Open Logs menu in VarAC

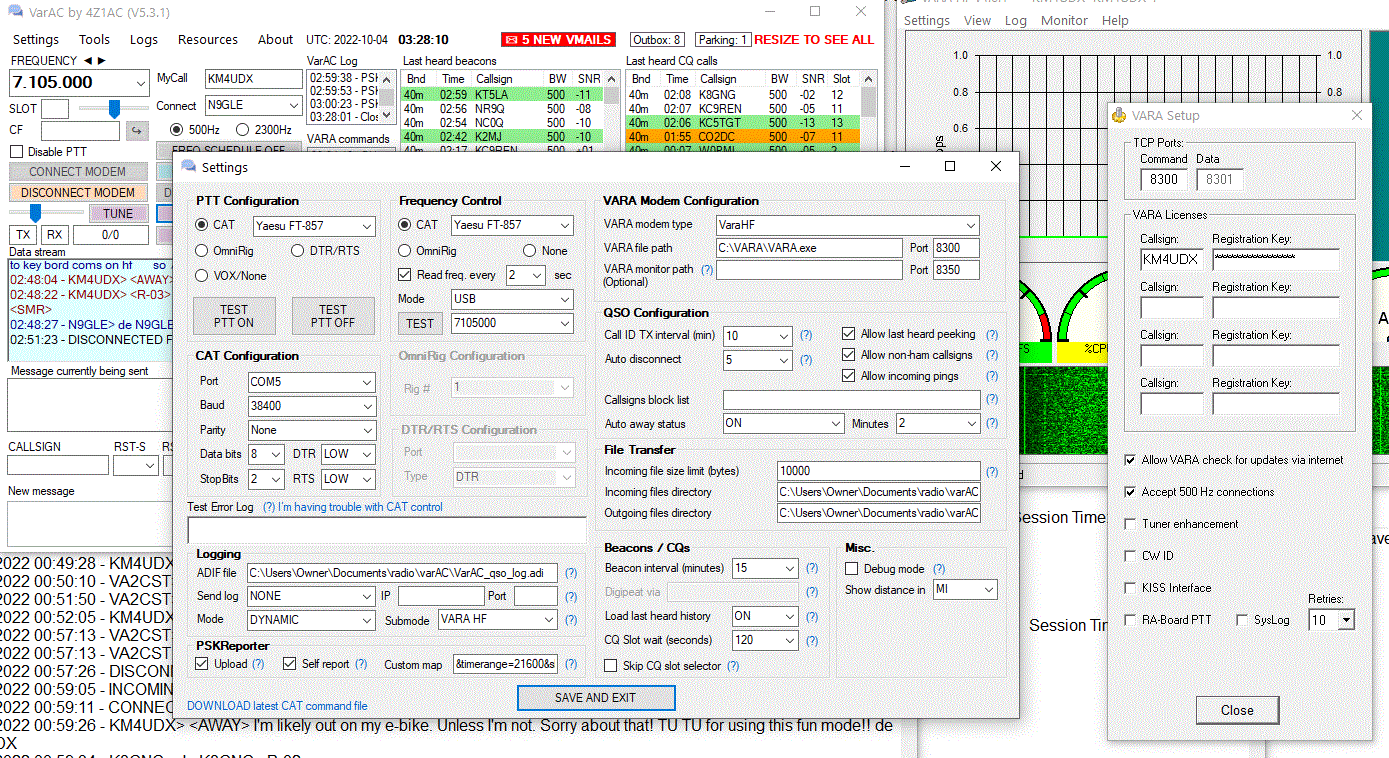click(144, 40)
